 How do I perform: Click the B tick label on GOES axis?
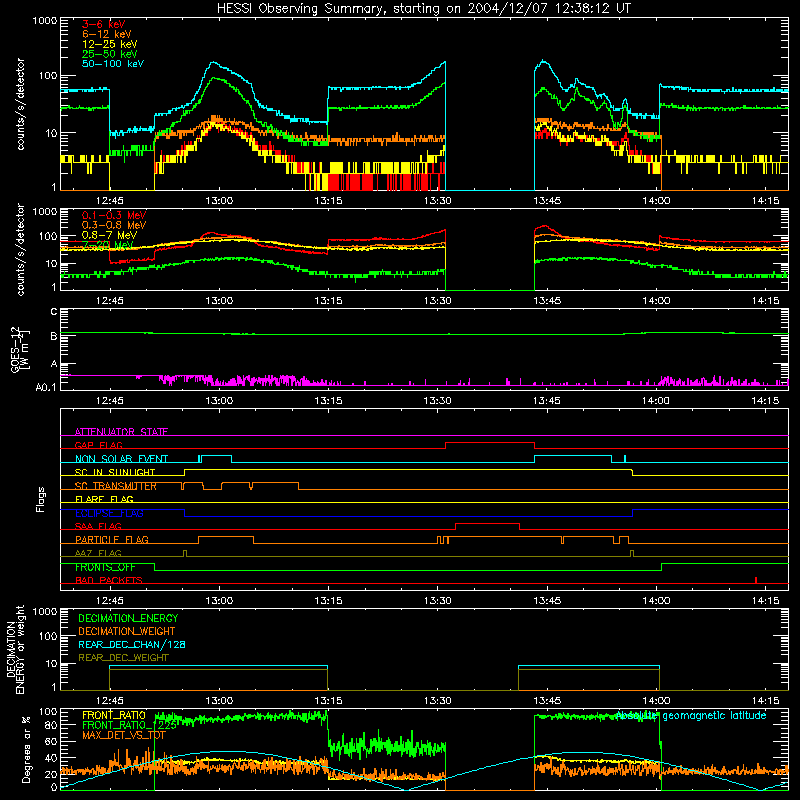(x=54, y=336)
